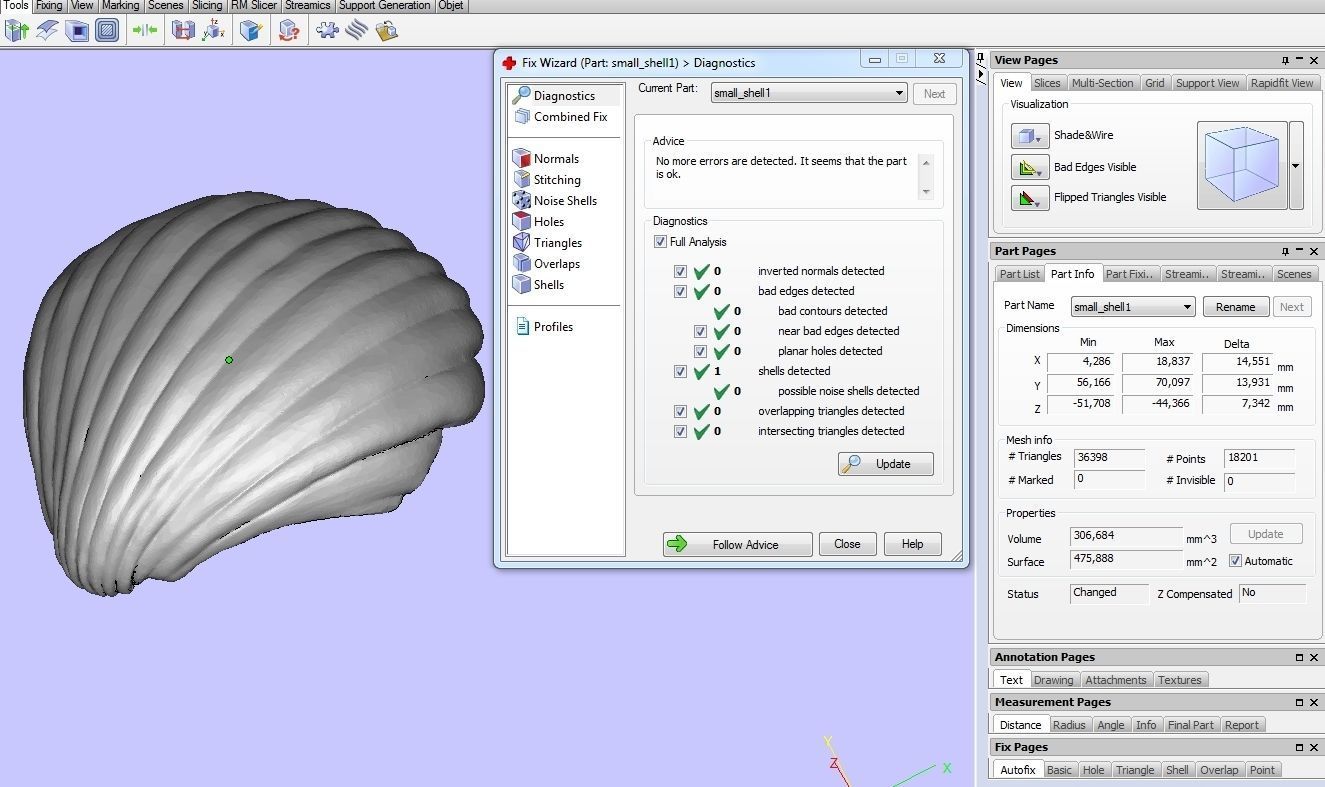
Task: Uncheck the shells detected checkbox
Action: pos(680,371)
